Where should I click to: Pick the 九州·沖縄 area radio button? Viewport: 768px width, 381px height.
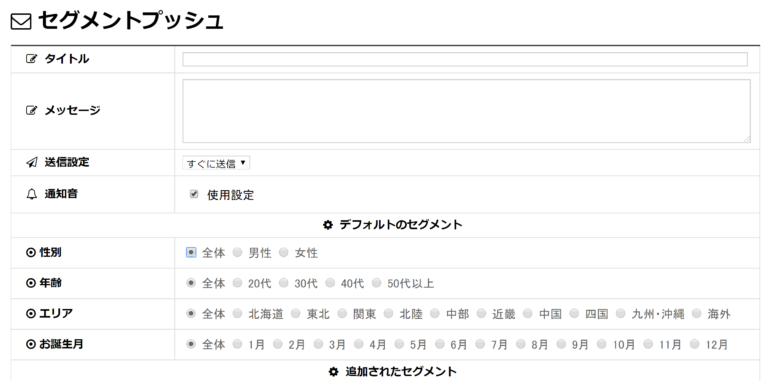621,313
